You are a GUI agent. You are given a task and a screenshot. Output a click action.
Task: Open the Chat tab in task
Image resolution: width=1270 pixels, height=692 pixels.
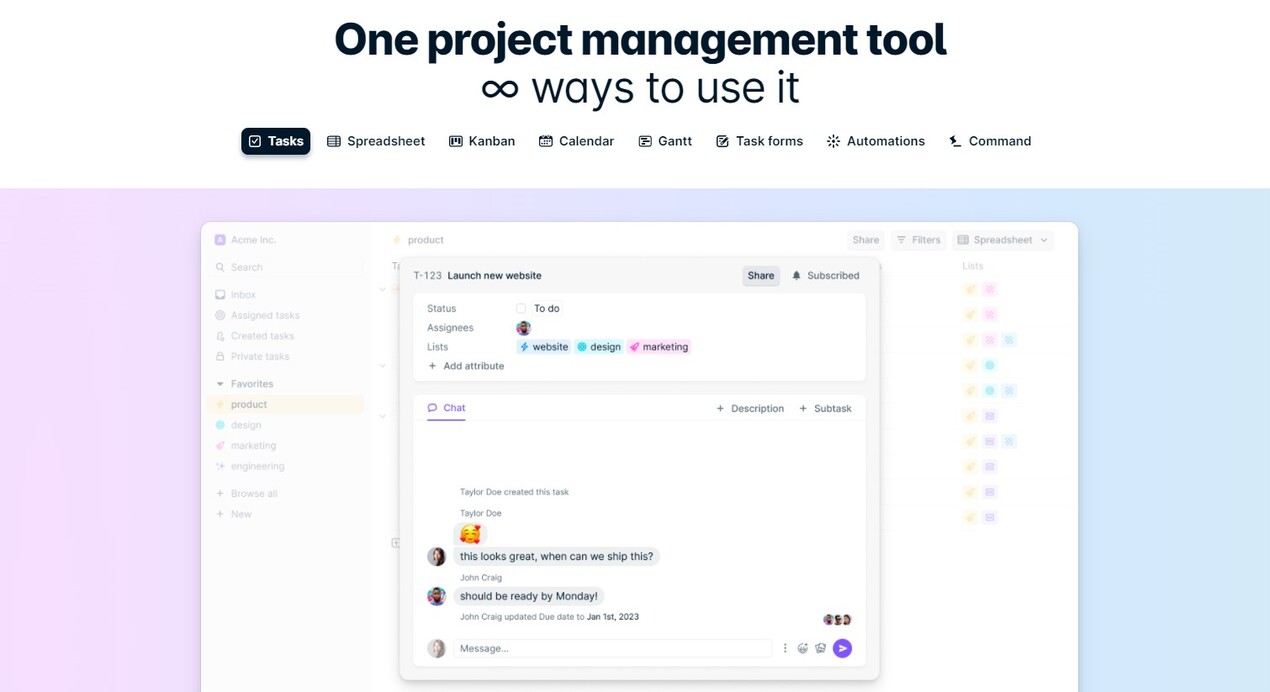point(446,408)
